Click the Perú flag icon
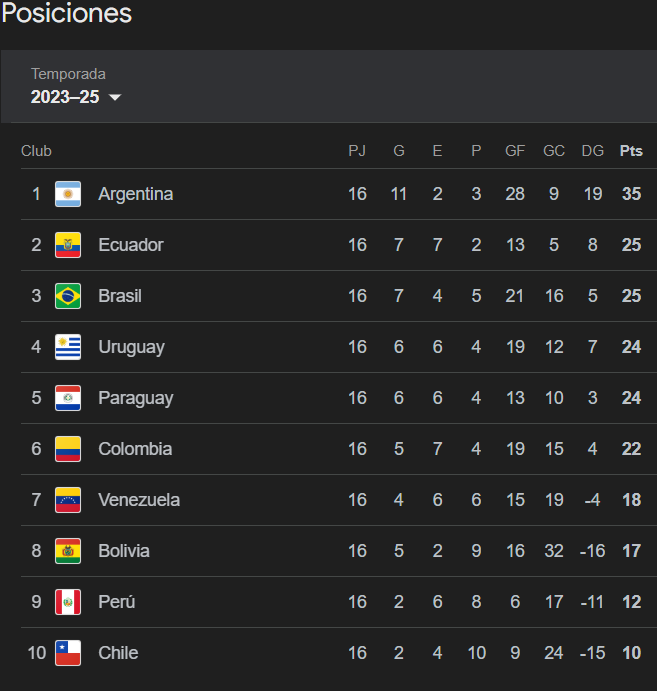 [x=68, y=602]
